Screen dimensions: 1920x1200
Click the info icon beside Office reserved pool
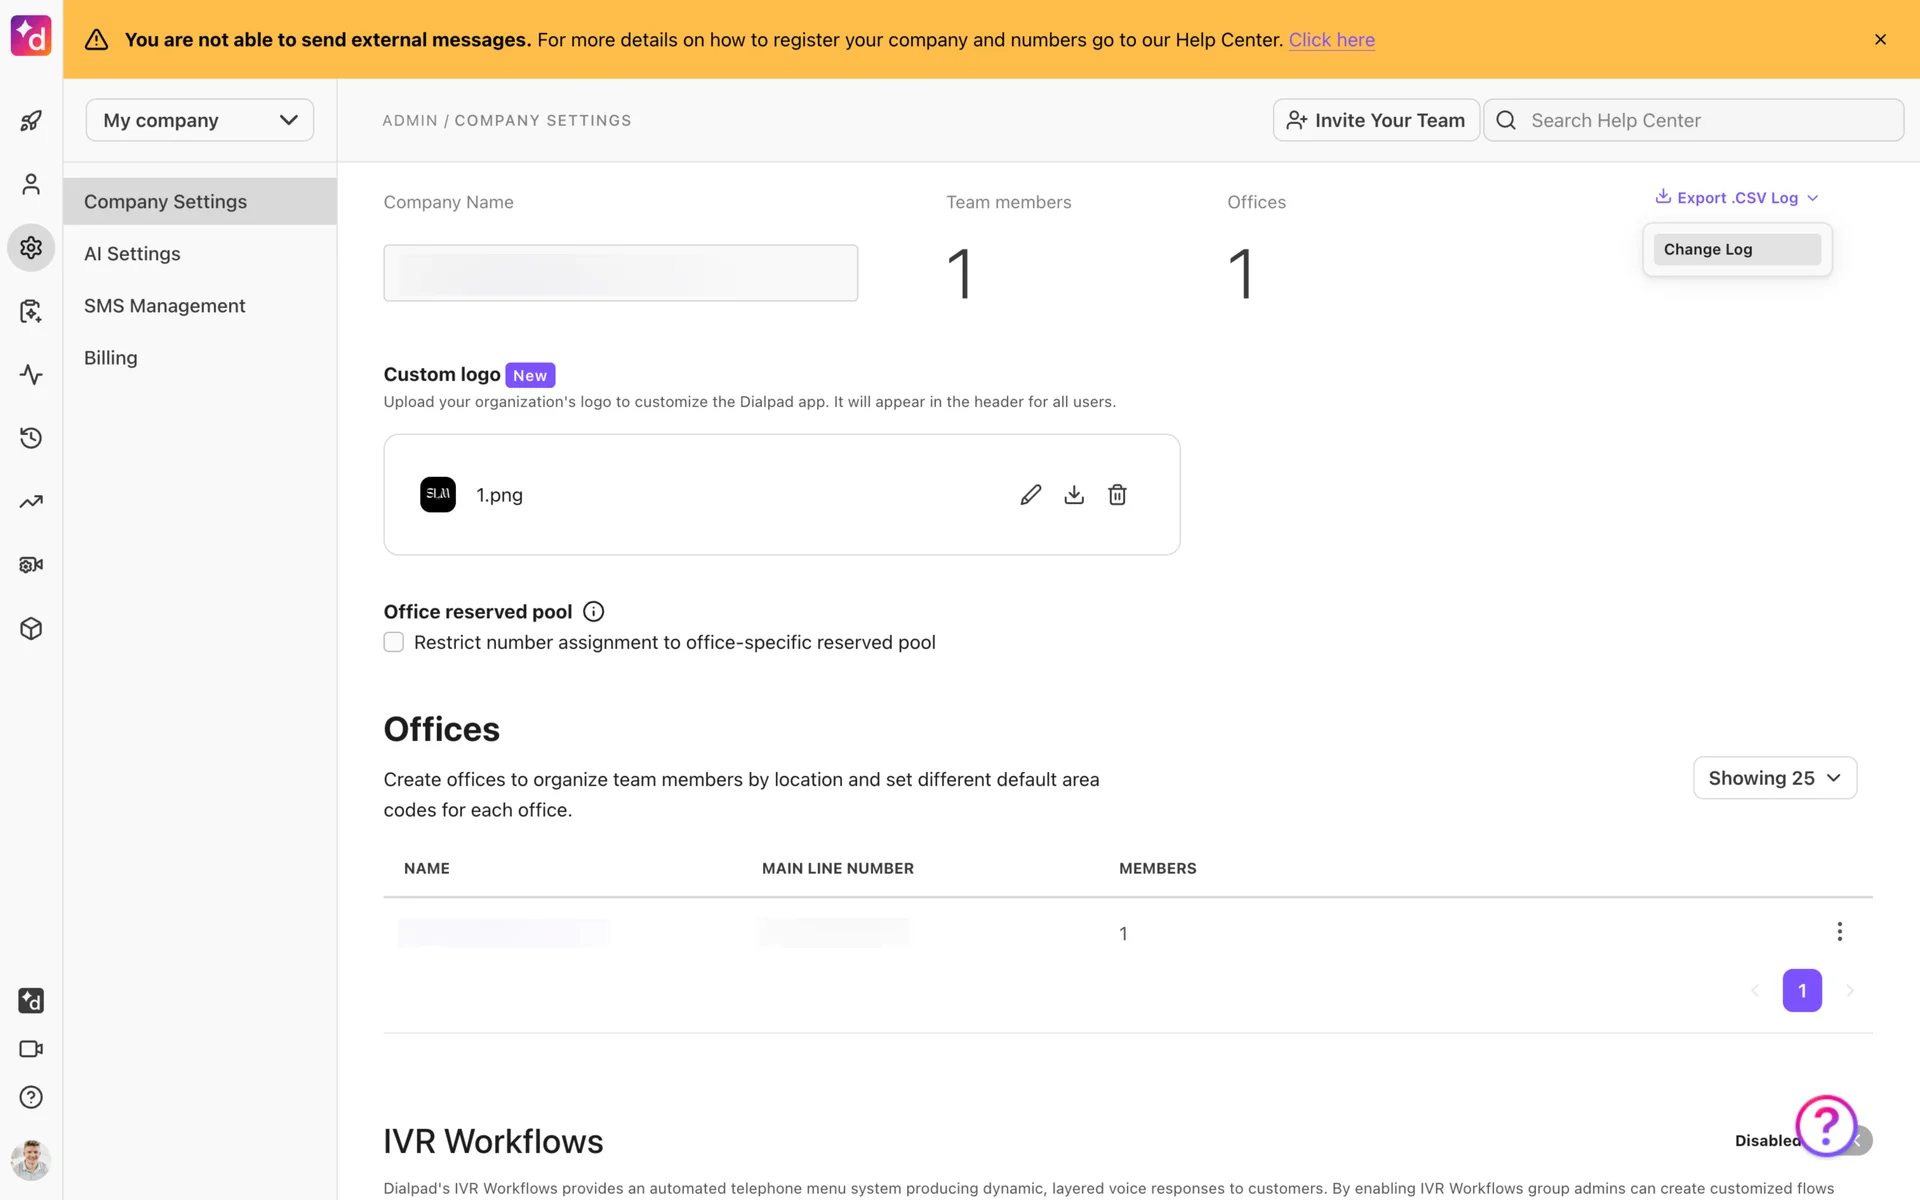[593, 612]
